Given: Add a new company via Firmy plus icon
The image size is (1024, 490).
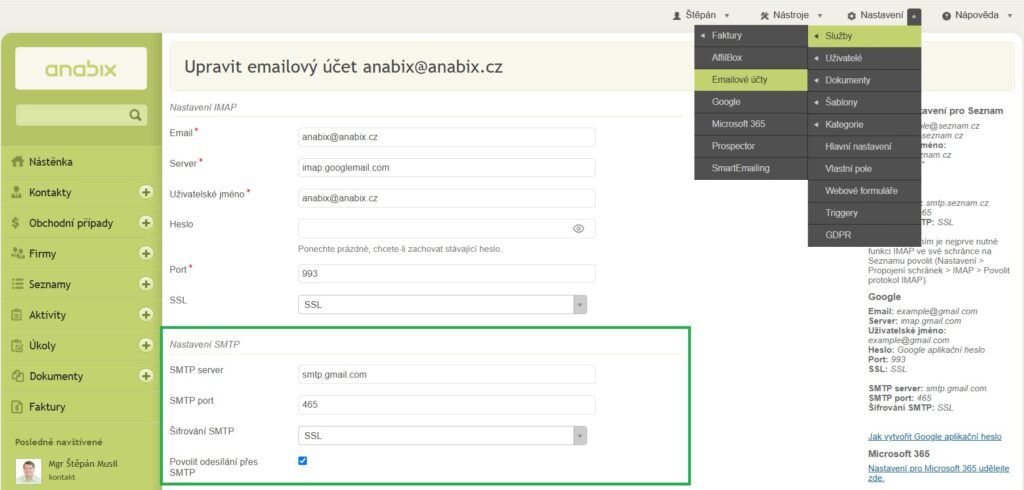Looking at the screenshot, I should [146, 253].
